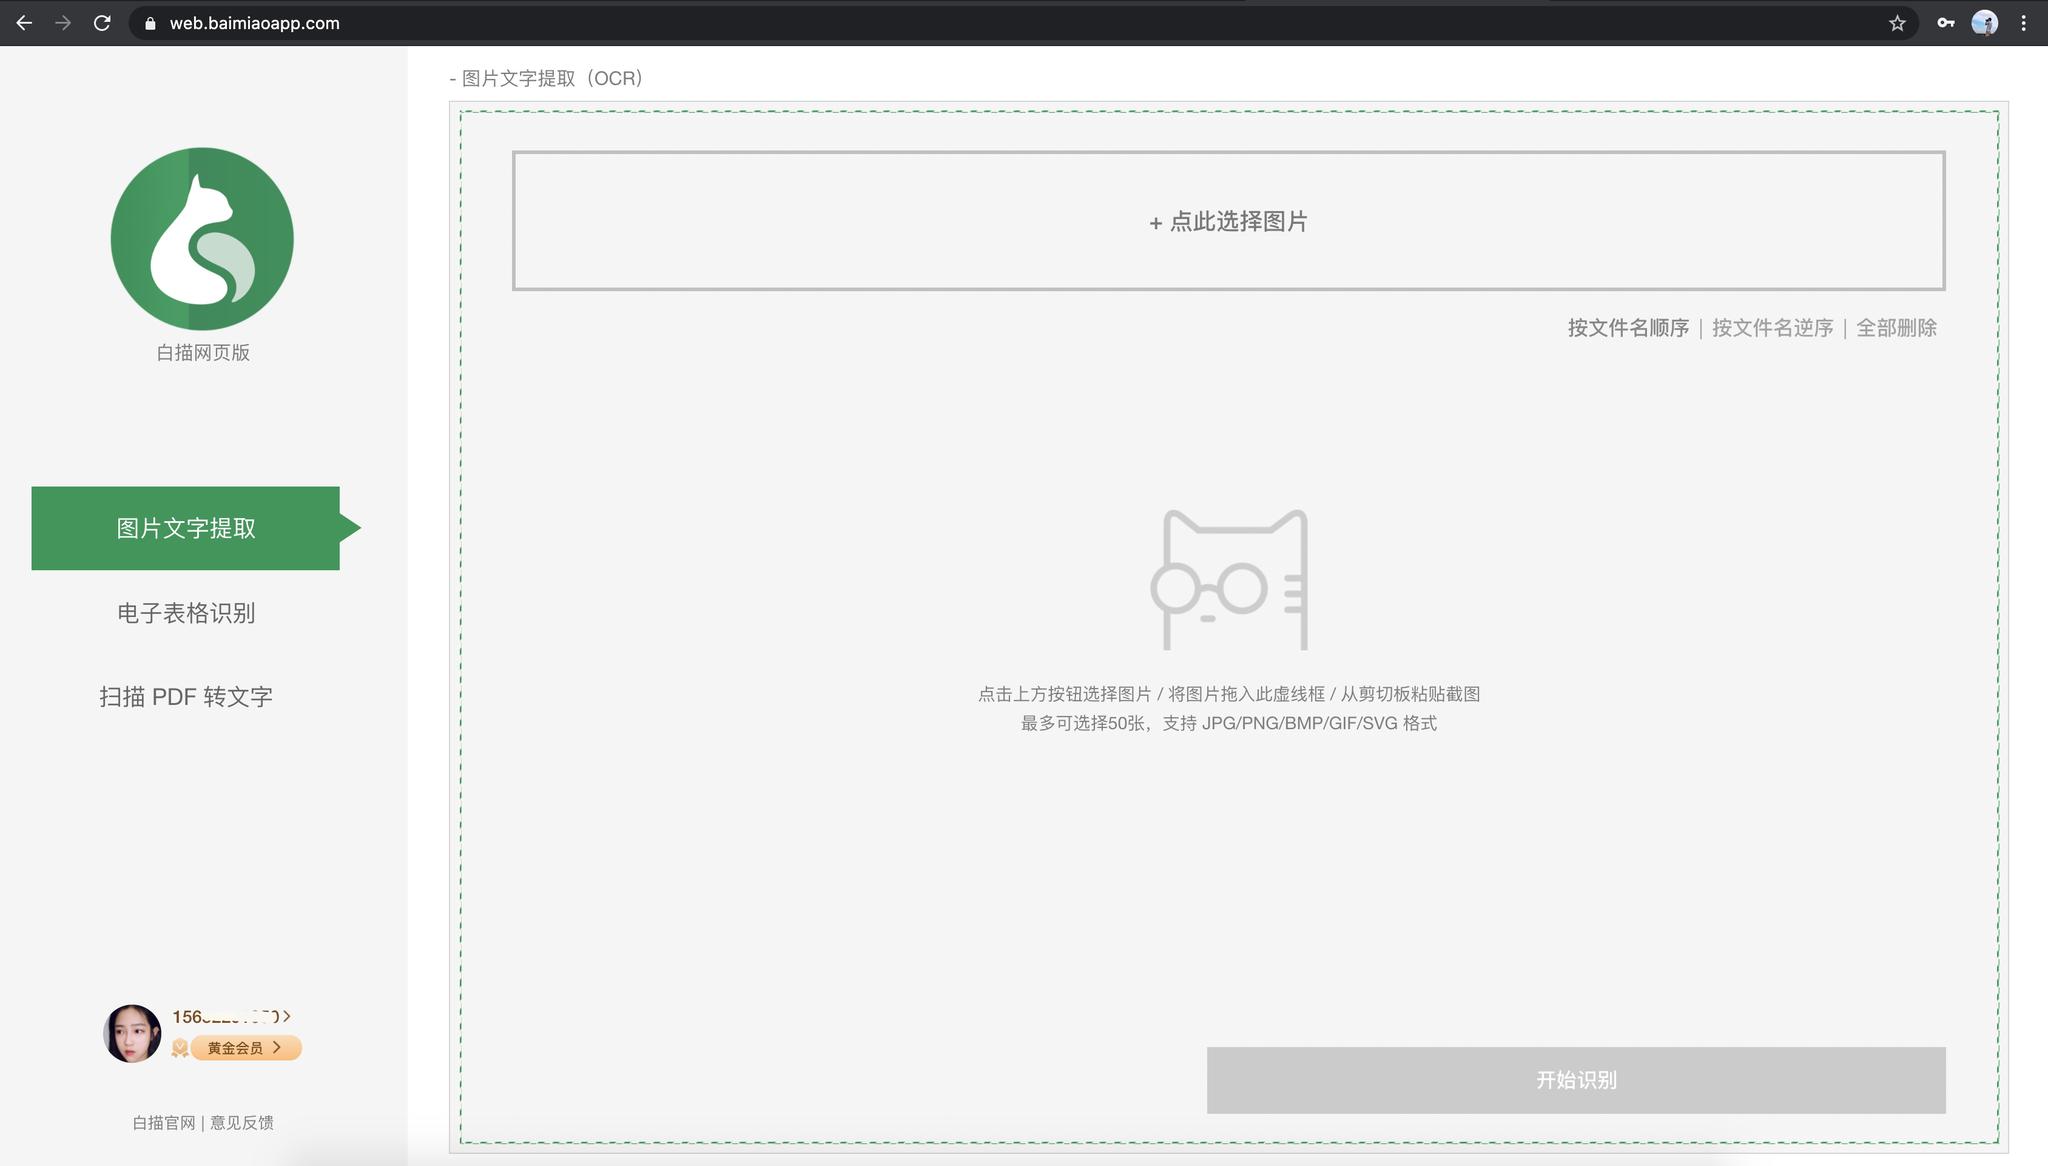Click the 开始识别 button

click(1576, 1080)
